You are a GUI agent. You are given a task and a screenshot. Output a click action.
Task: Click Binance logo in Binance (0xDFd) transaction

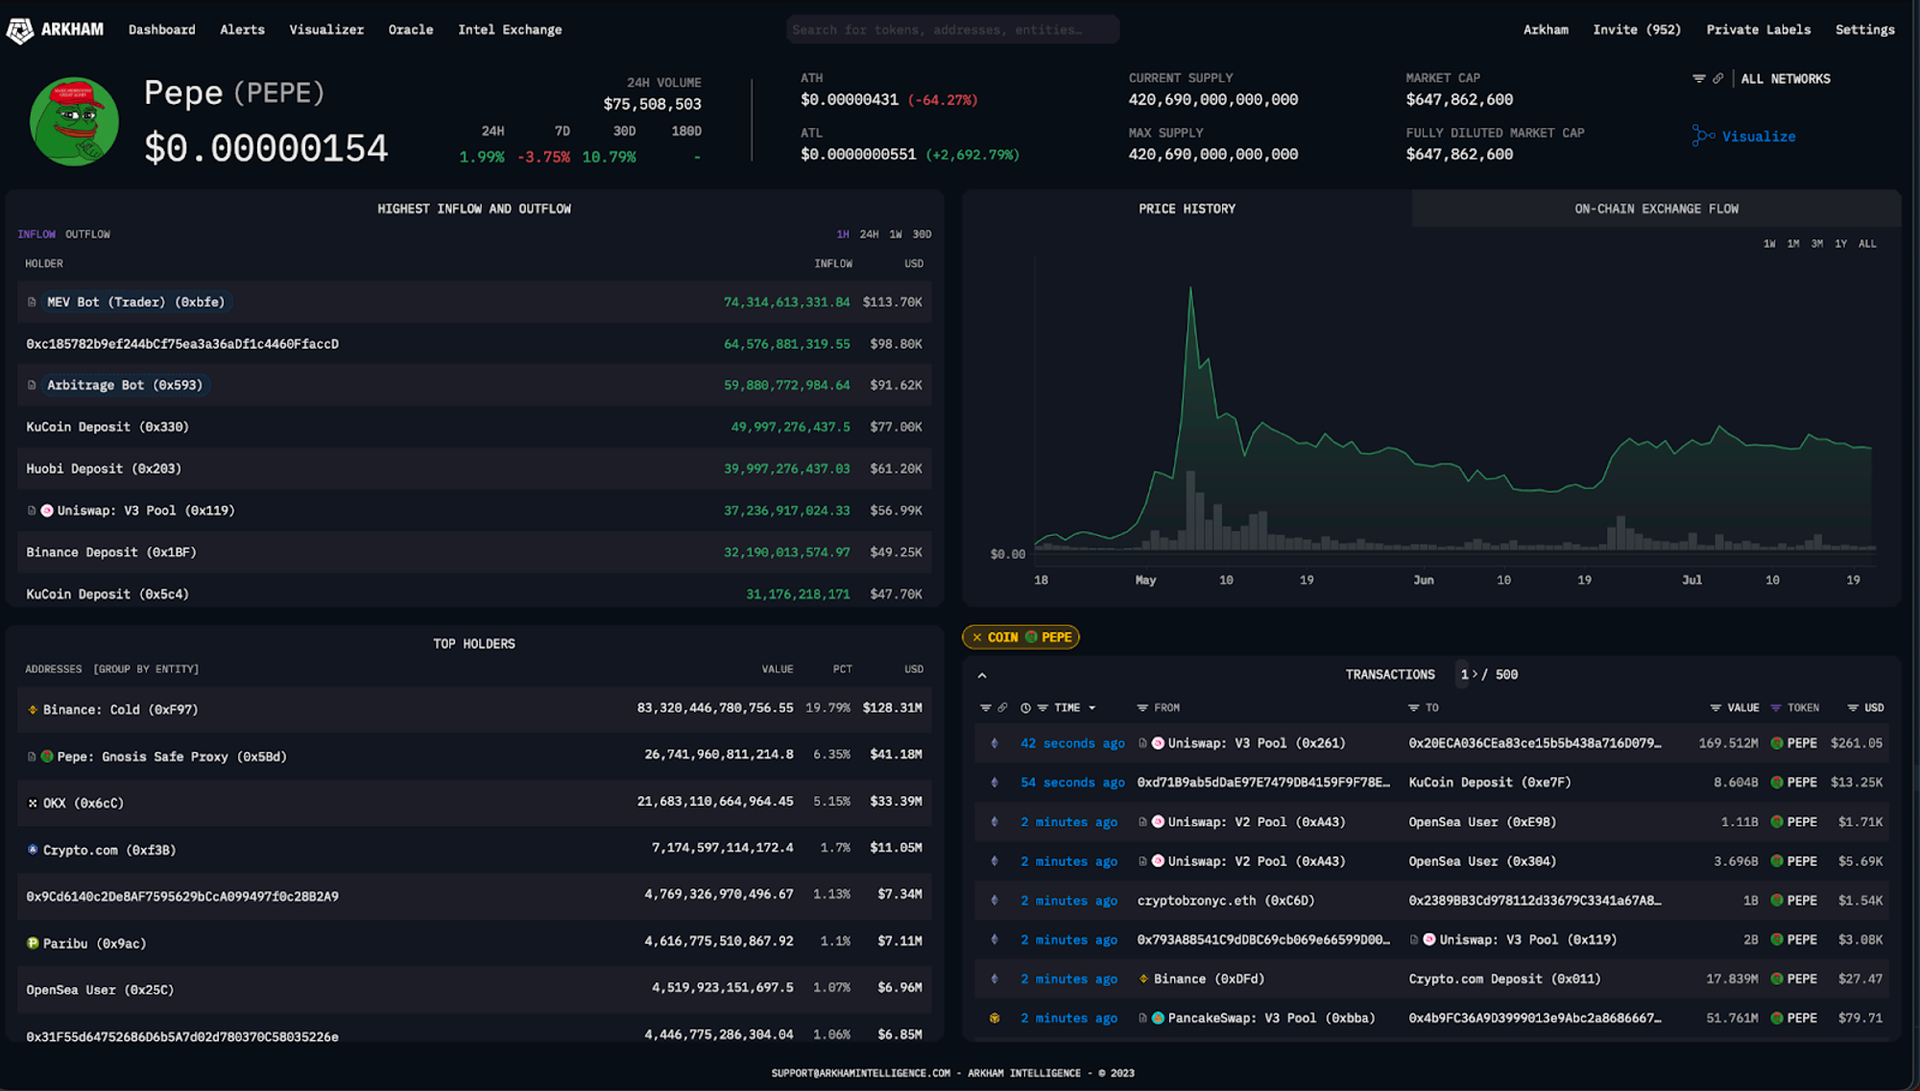tap(1144, 980)
